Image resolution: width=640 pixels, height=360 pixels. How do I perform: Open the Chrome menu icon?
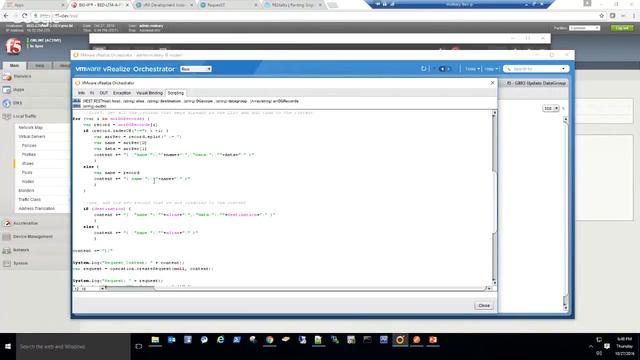(633, 16)
